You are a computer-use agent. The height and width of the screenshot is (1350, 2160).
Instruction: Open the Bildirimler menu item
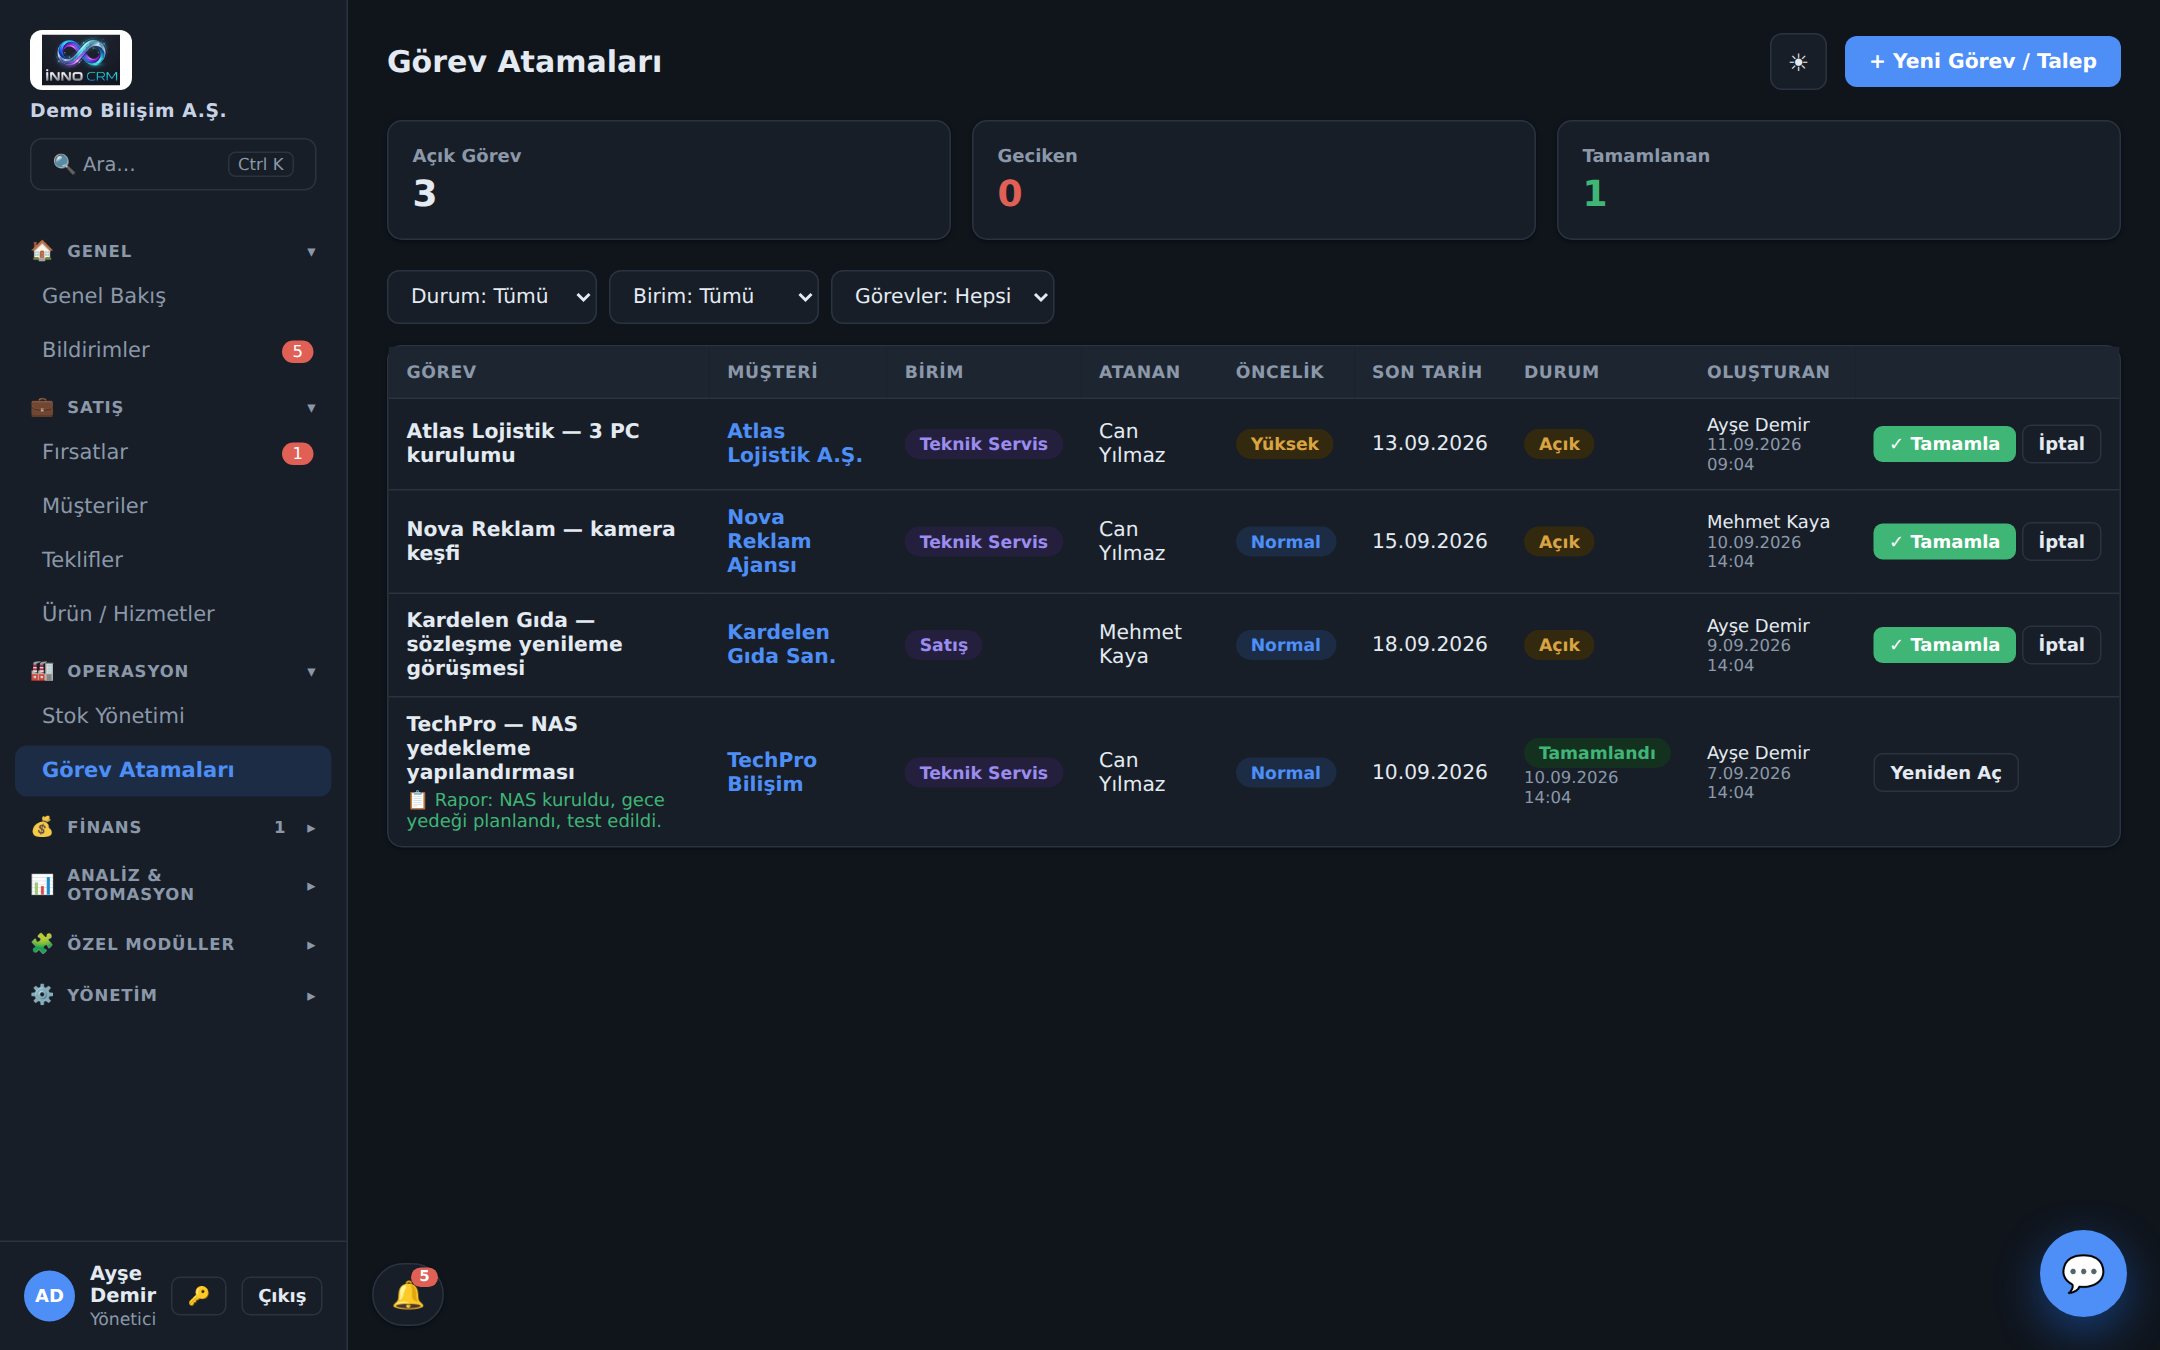[x=173, y=350]
